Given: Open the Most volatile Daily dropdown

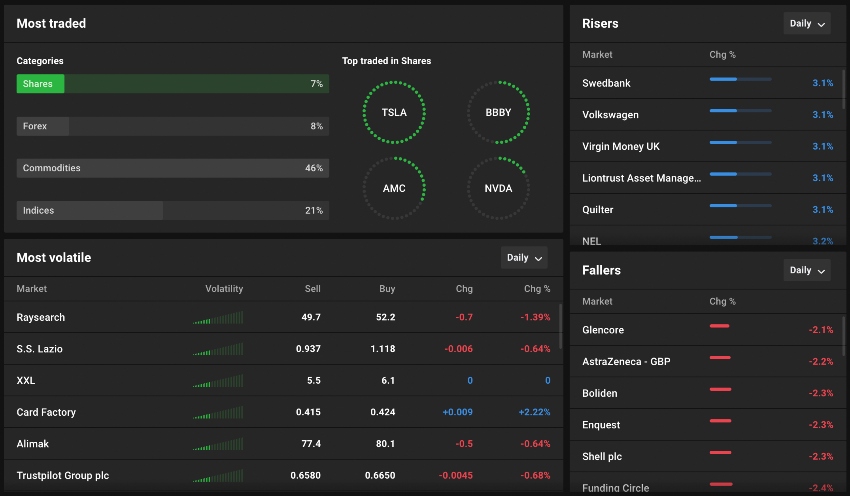Looking at the screenshot, I should point(524,257).
